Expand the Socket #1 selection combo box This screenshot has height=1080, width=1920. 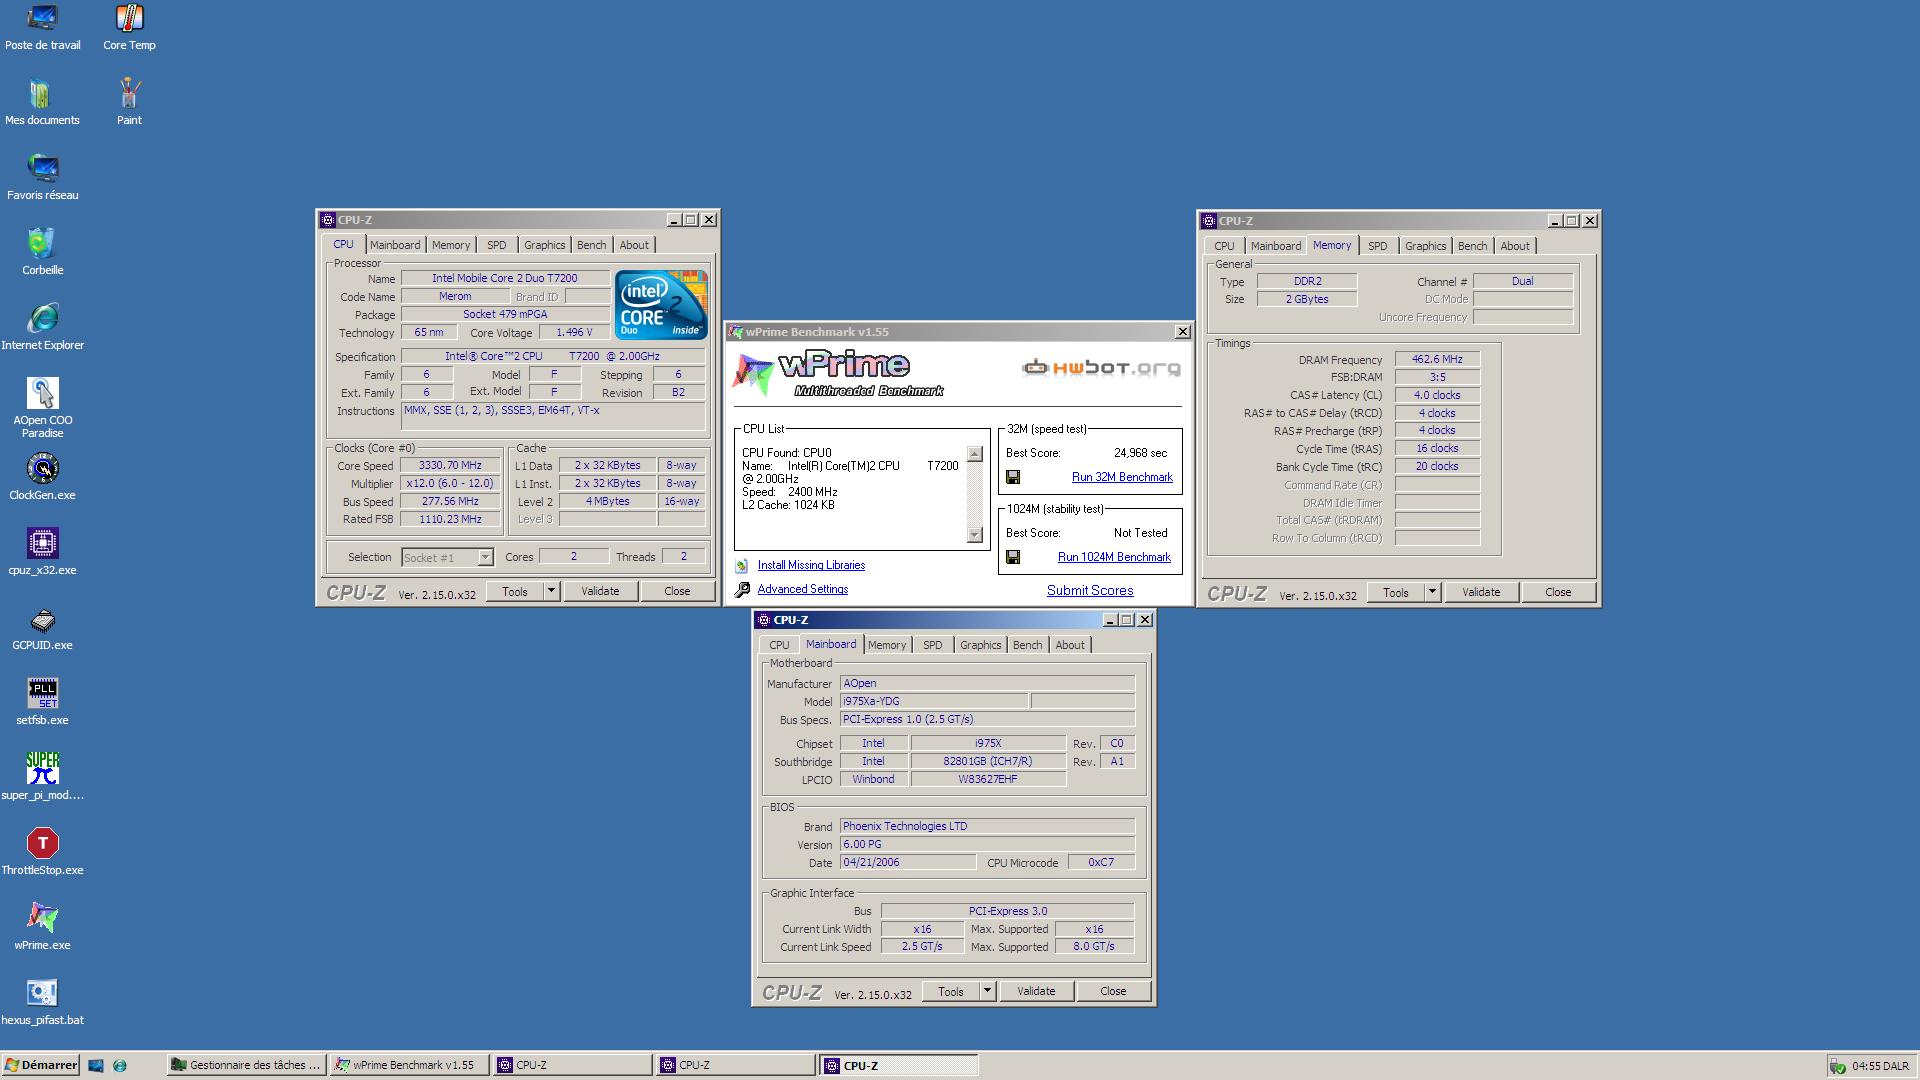click(485, 558)
